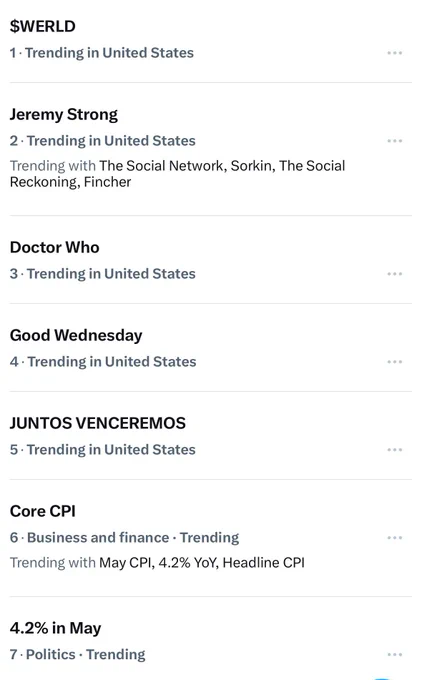Open more options for Good Wednesday trend
This screenshot has height=680, width=422.
[395, 362]
